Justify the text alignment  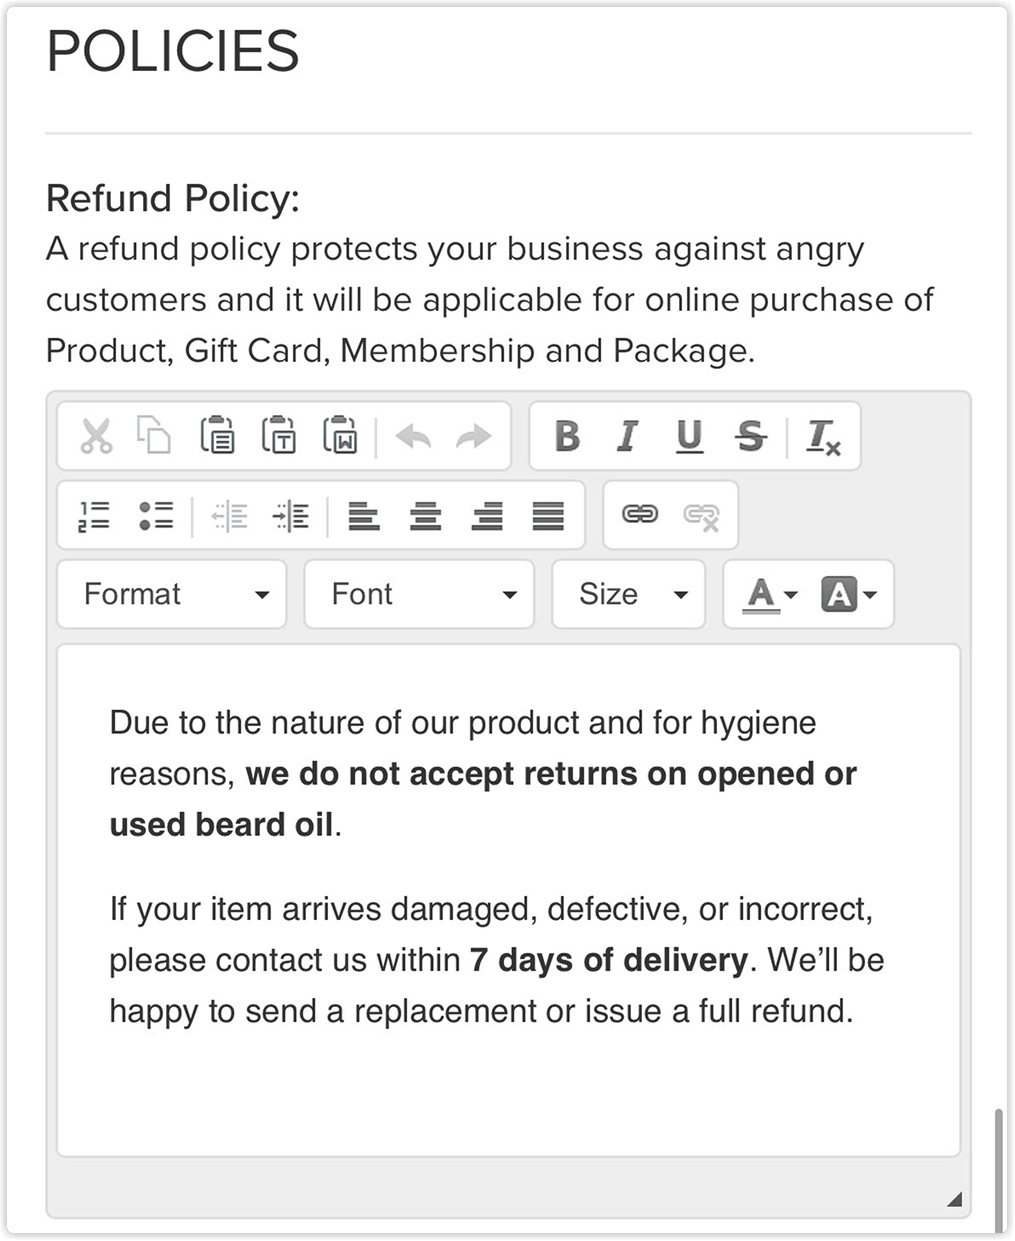(548, 516)
